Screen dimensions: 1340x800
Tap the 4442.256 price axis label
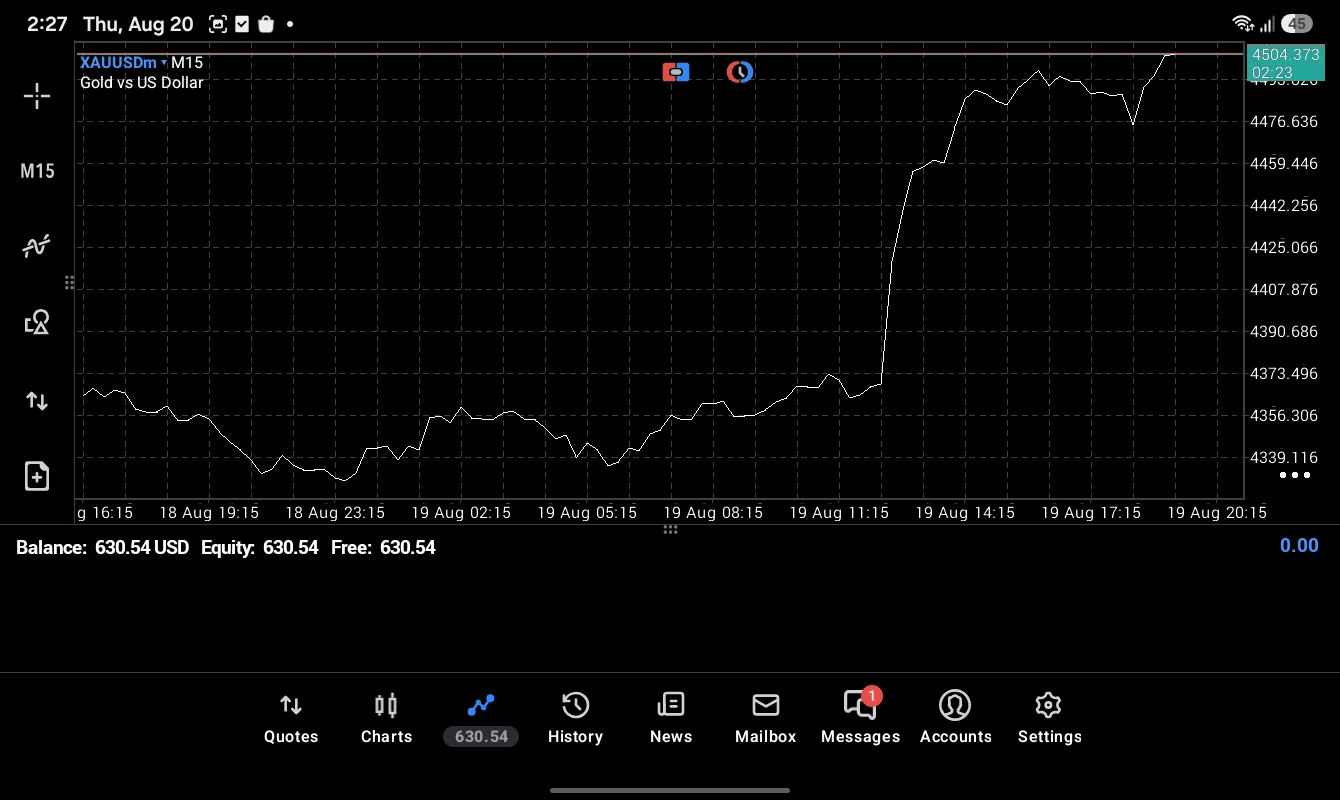point(1284,206)
